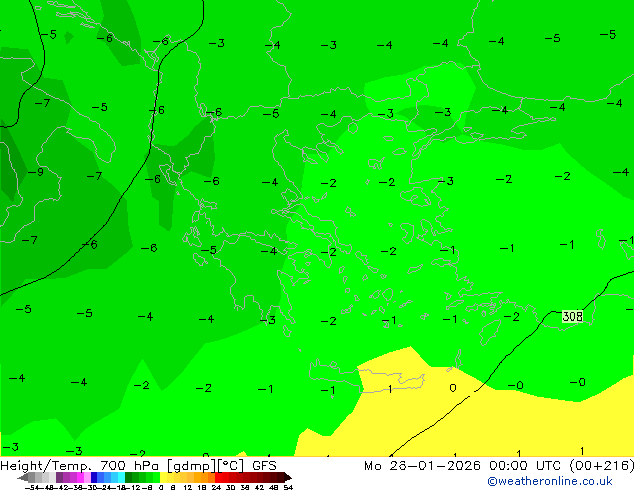The image size is (634, 490).
Task: Click the -9 temperature value over Italy
Action: (x=36, y=172)
